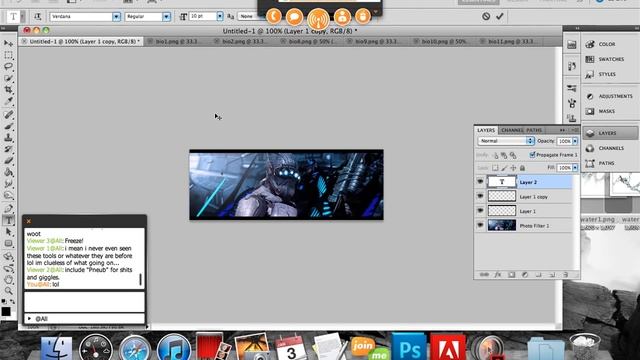The height and width of the screenshot is (360, 640).
Task: Select the Lasso tool
Action: pyautogui.click(x=9, y=66)
